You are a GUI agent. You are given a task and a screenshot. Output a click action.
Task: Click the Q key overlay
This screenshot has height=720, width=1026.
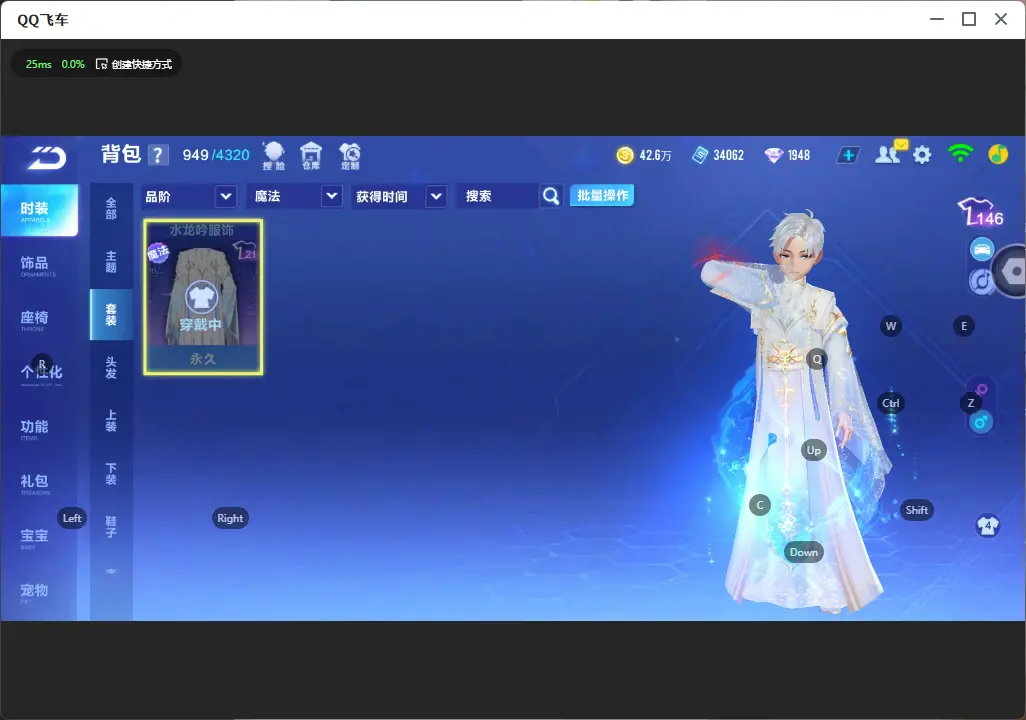817,359
